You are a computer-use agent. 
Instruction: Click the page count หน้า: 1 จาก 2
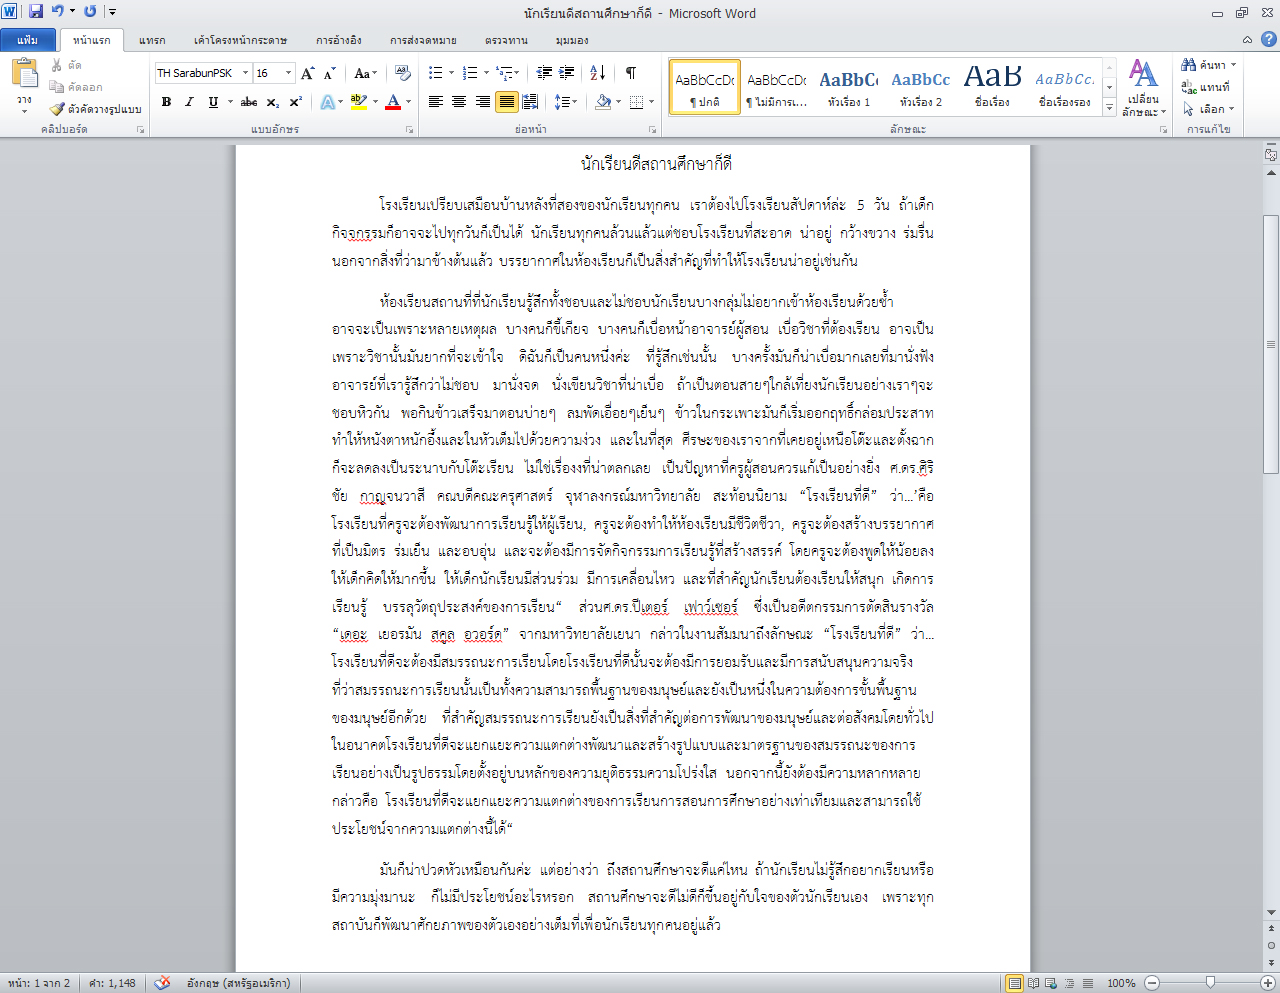coord(39,983)
